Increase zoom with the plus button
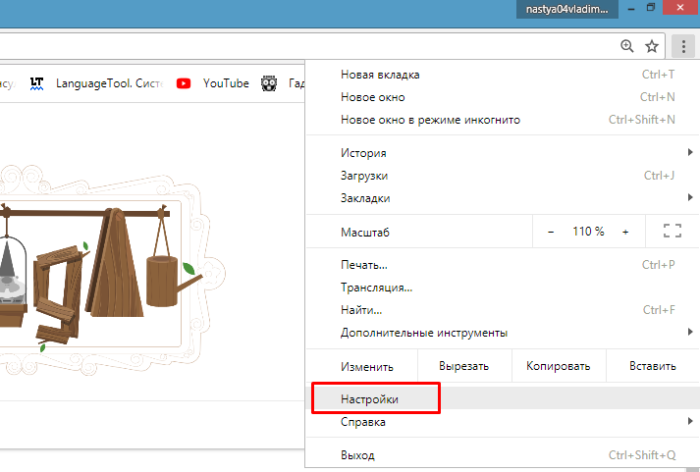Screen dimensions: 700x472 [x=625, y=231]
